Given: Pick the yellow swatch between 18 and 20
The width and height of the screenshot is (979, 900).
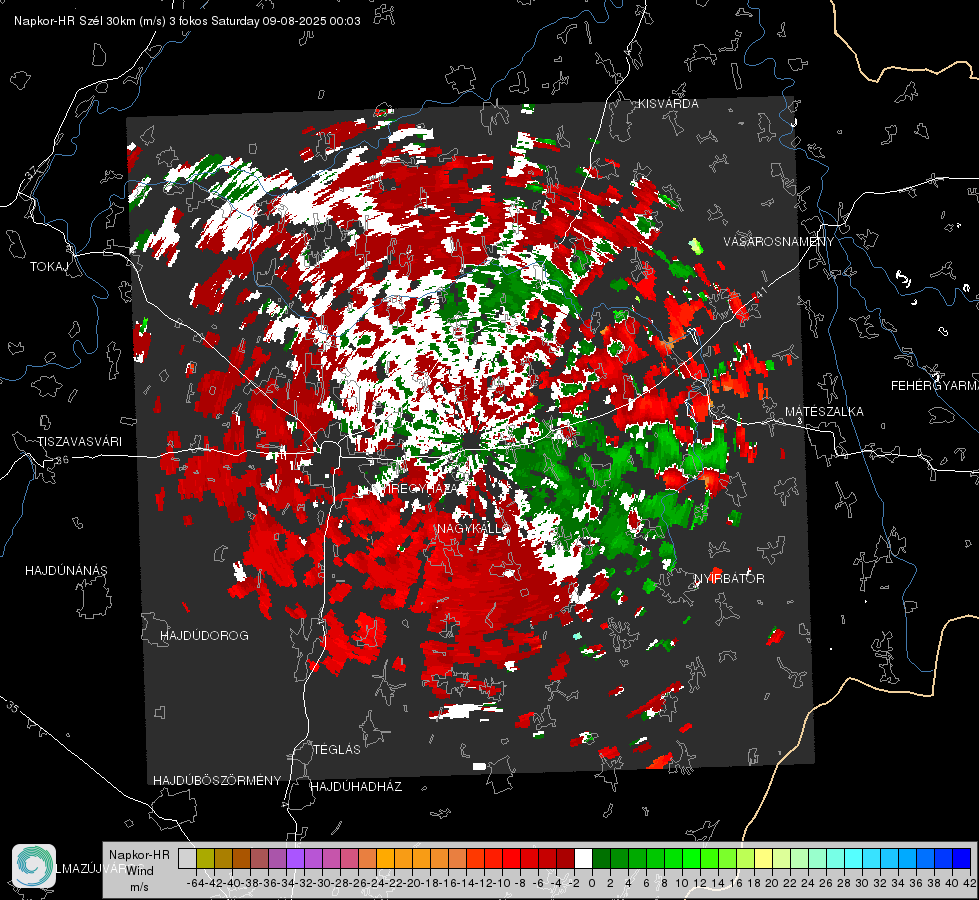Looking at the screenshot, I should [x=763, y=859].
